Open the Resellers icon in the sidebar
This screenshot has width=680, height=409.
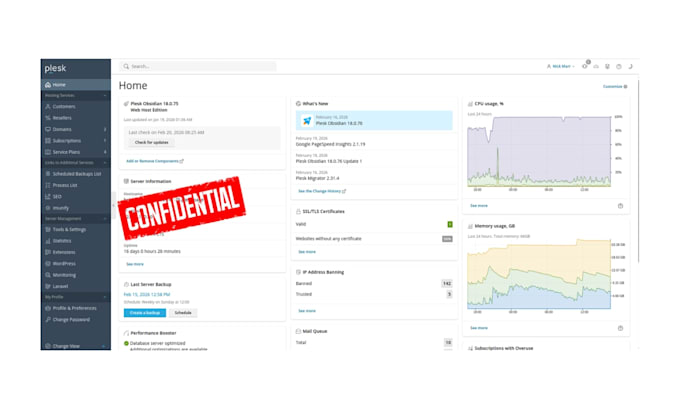pyautogui.click(x=48, y=118)
